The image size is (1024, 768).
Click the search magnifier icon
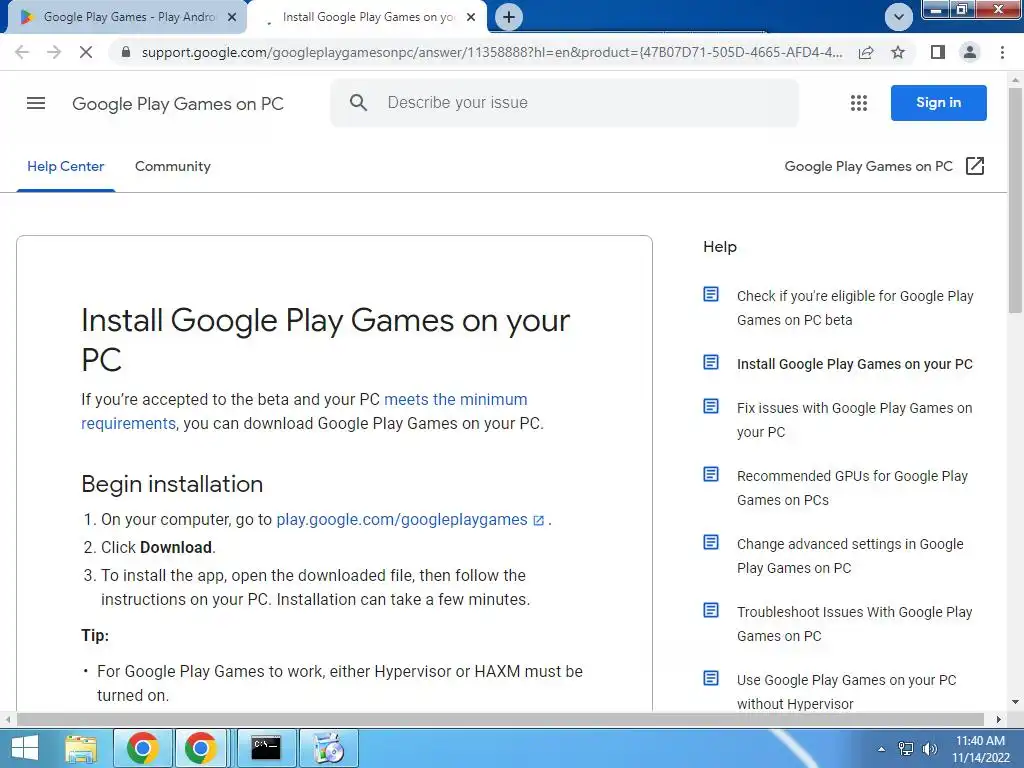click(358, 103)
